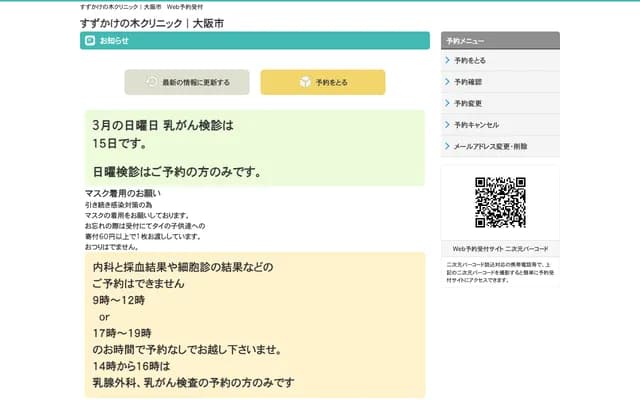Click the green March breast screening notice
Viewport: 640px width, 400px height.
point(254,148)
